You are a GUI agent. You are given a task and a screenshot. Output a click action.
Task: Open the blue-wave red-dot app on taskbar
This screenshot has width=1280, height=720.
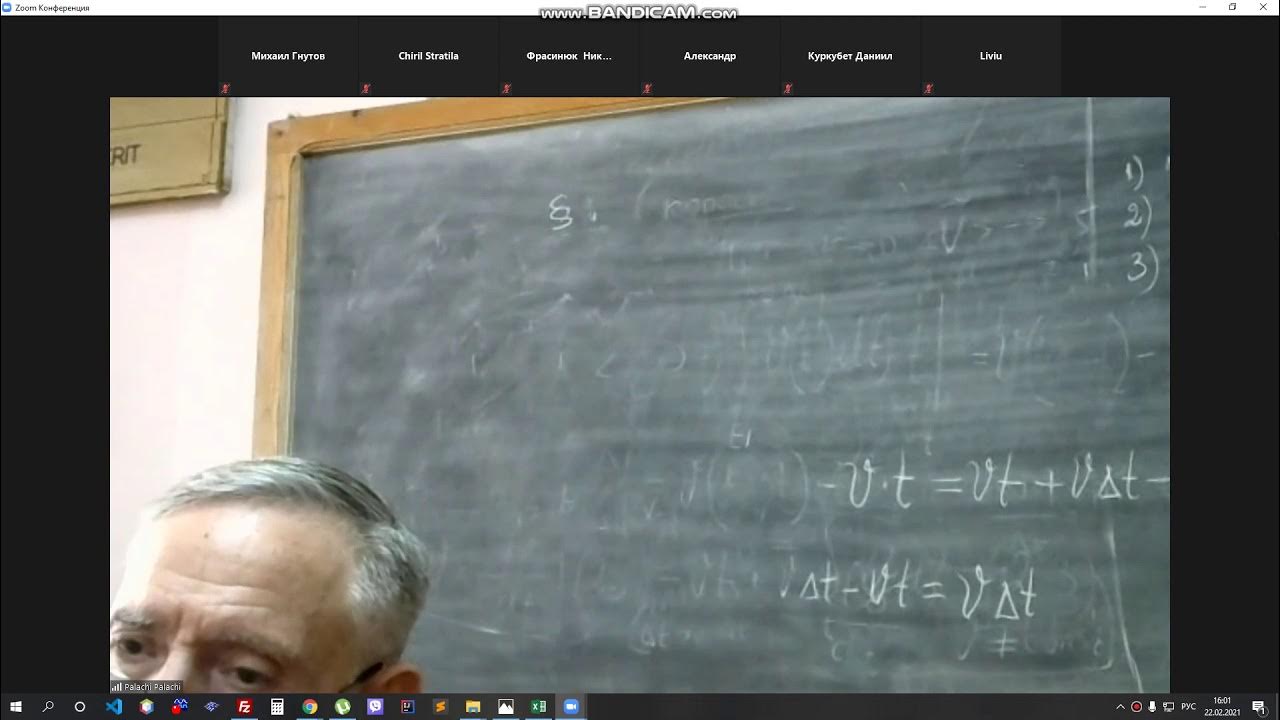pyautogui.click(x=180, y=707)
